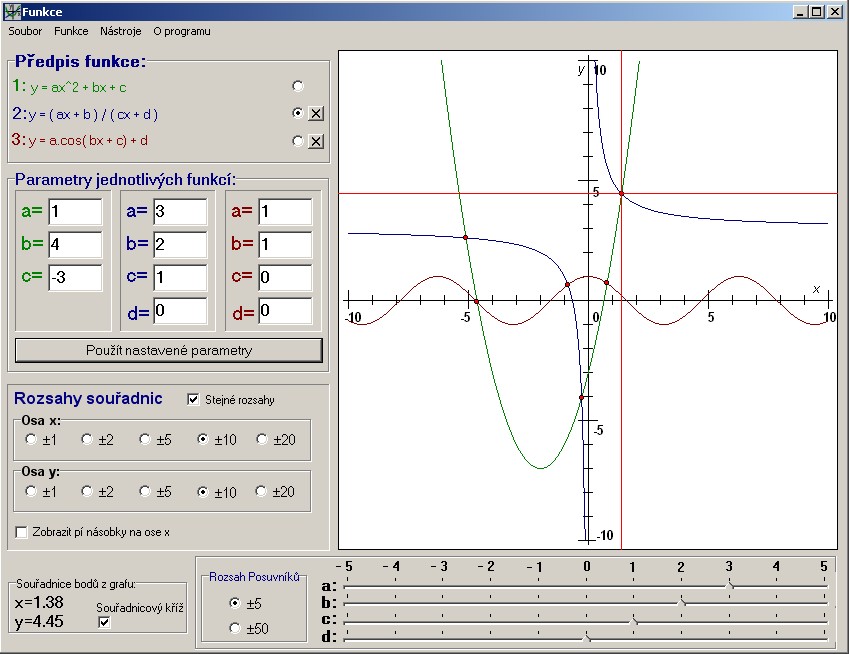Maximize the Funkce window

tap(817, 11)
